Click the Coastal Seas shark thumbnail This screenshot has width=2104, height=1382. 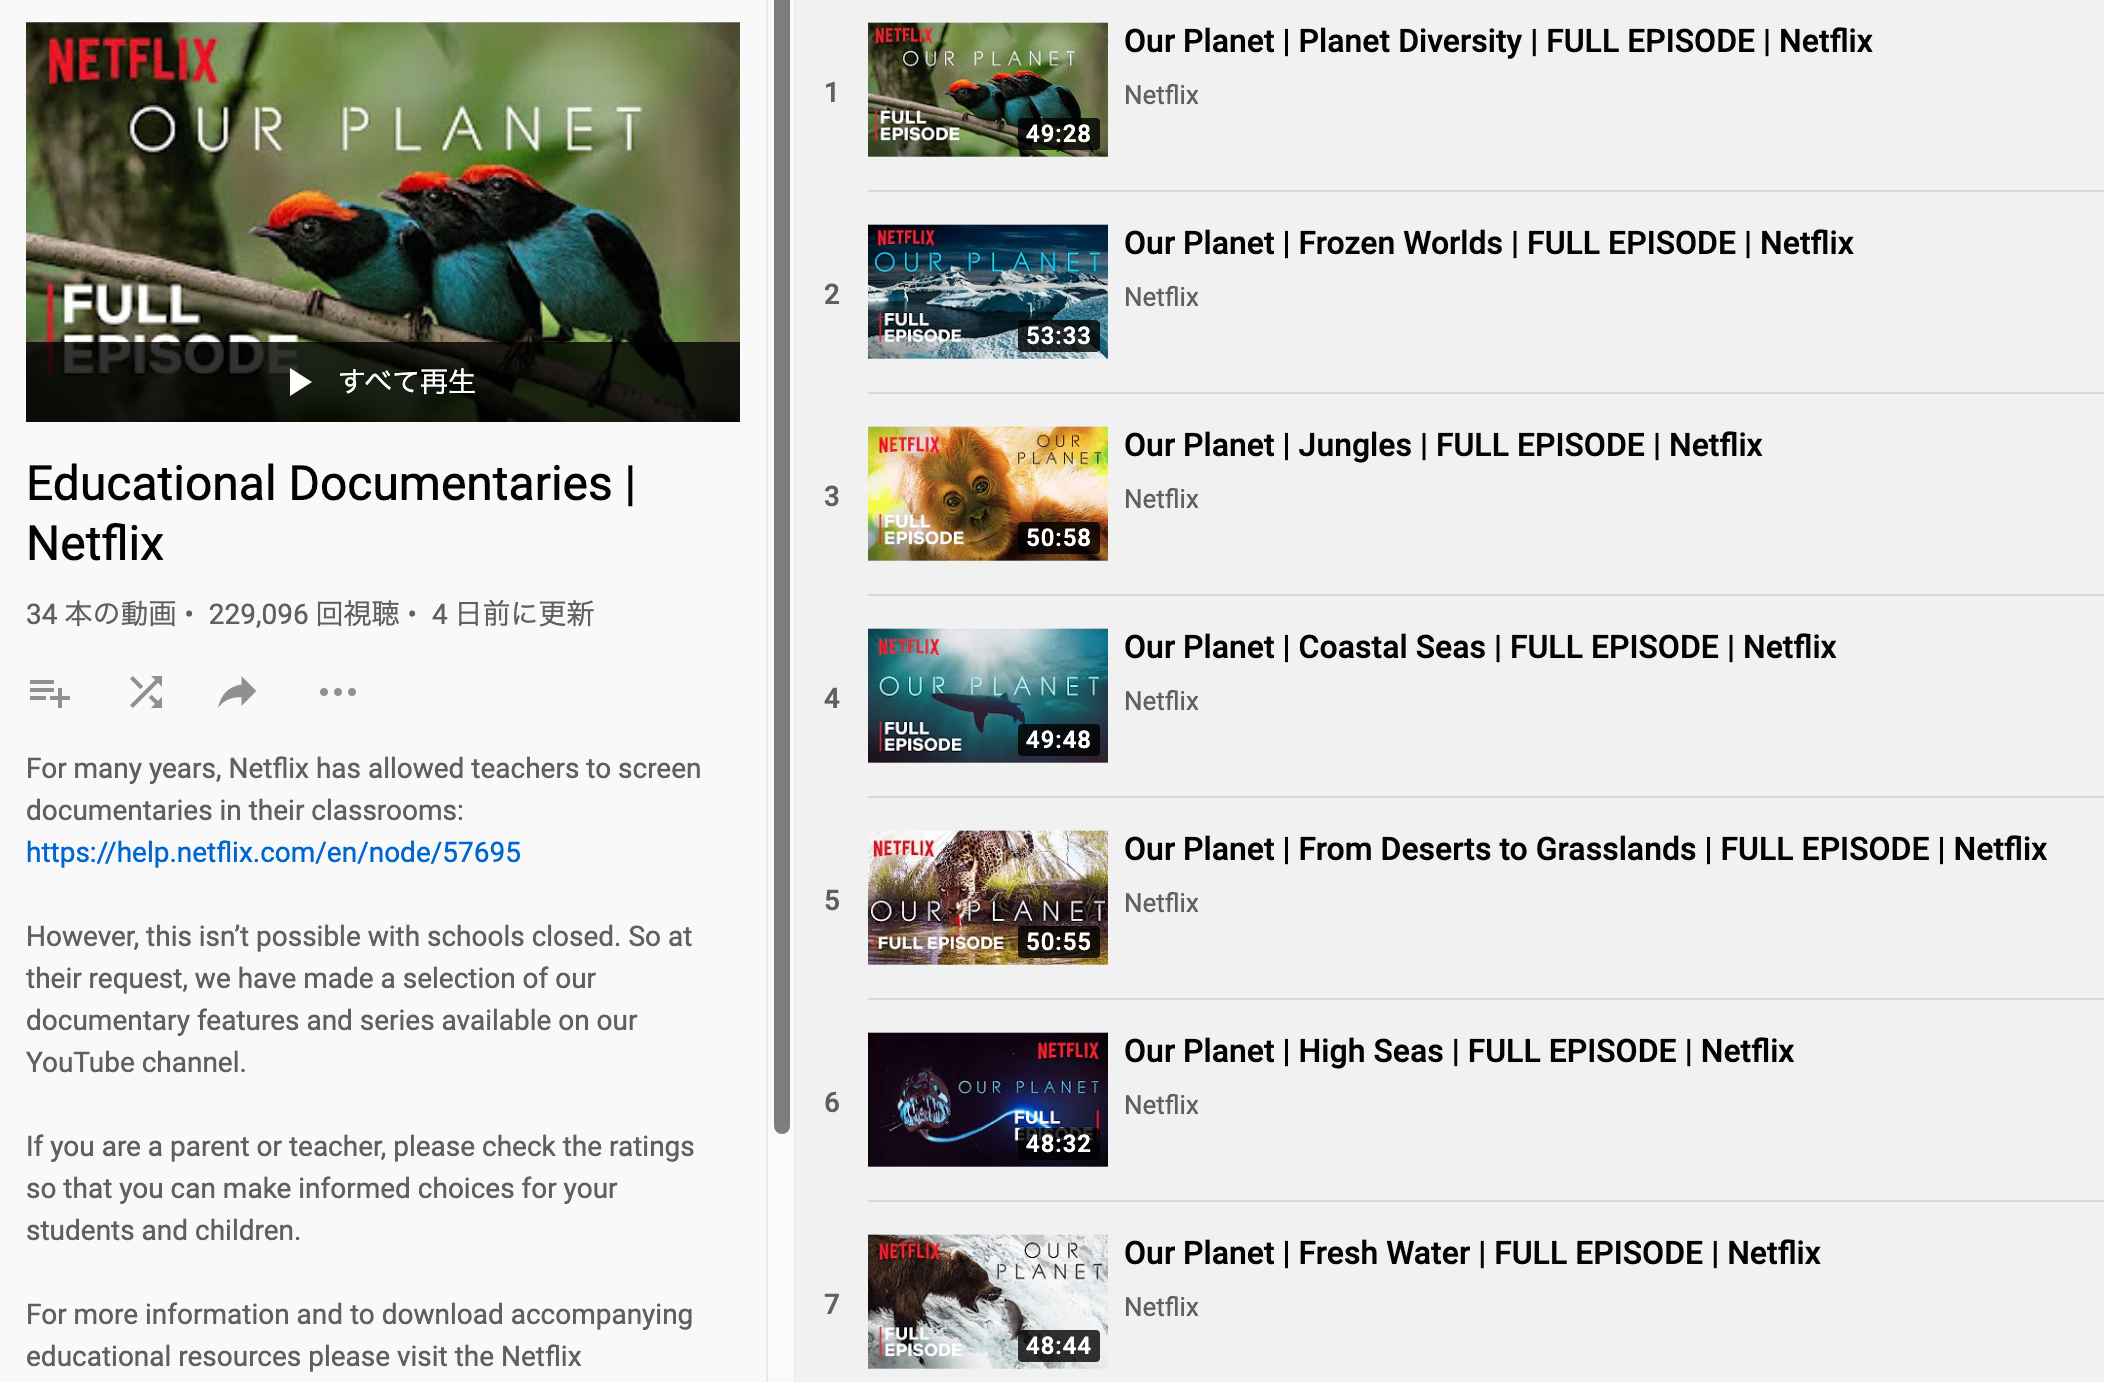pyautogui.click(x=988, y=696)
